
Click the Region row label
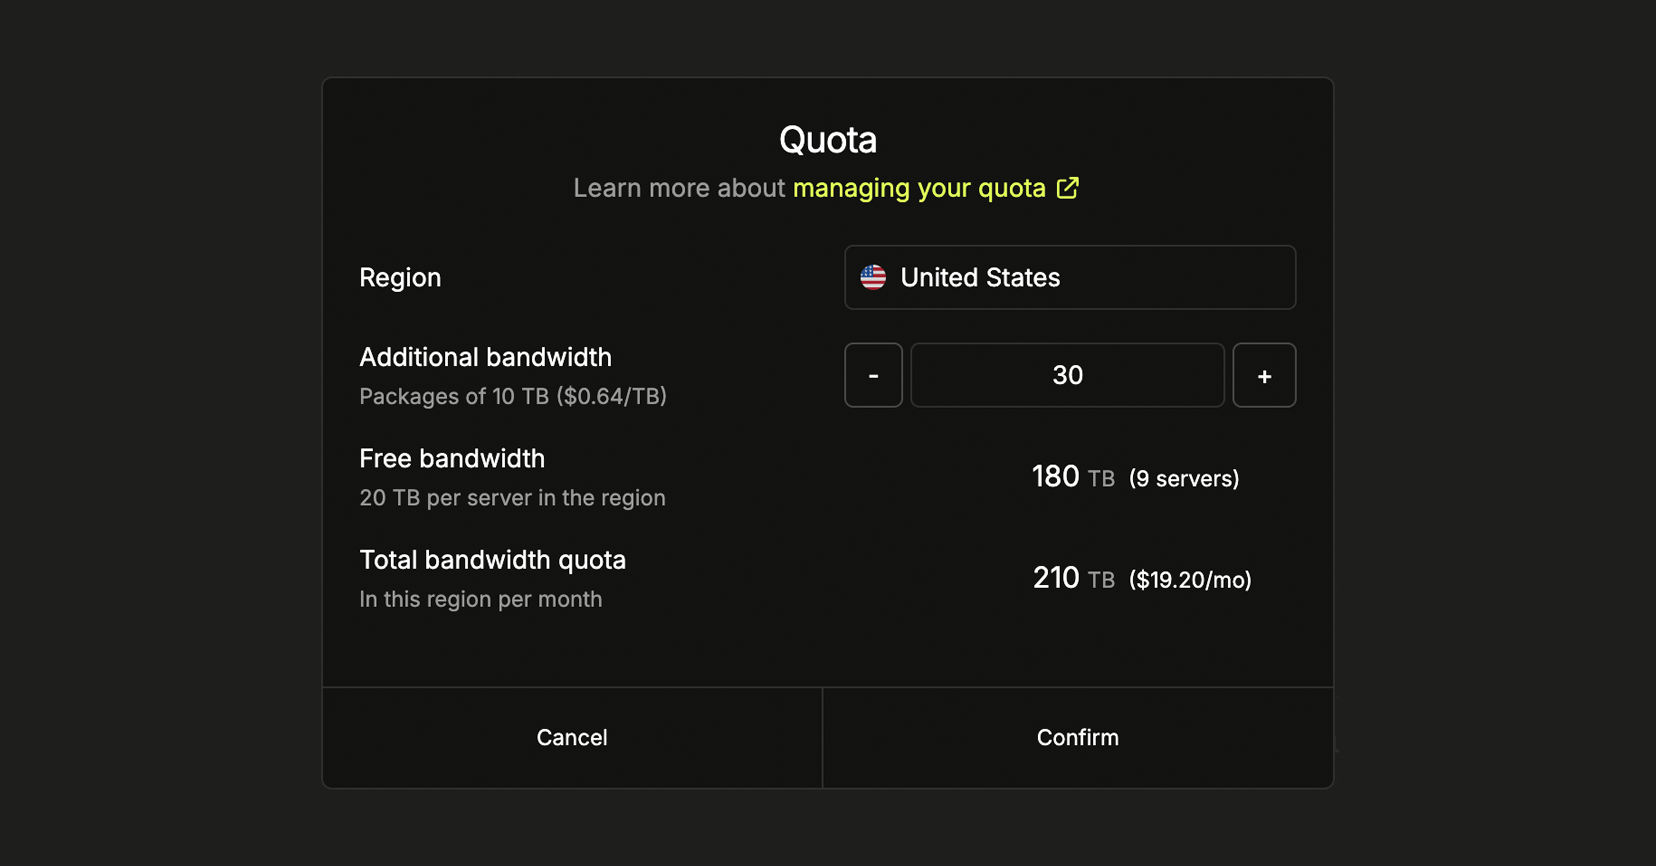(400, 277)
